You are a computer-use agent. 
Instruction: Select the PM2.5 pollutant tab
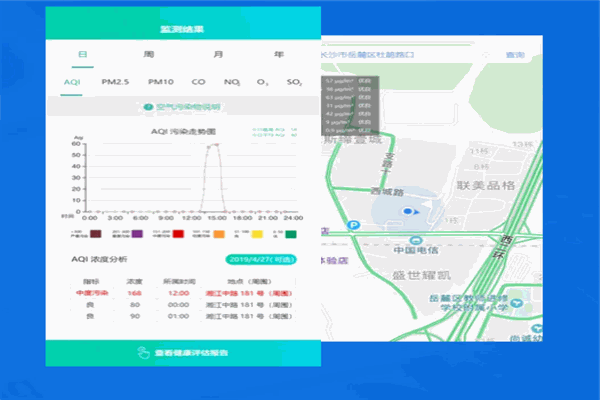pos(115,82)
